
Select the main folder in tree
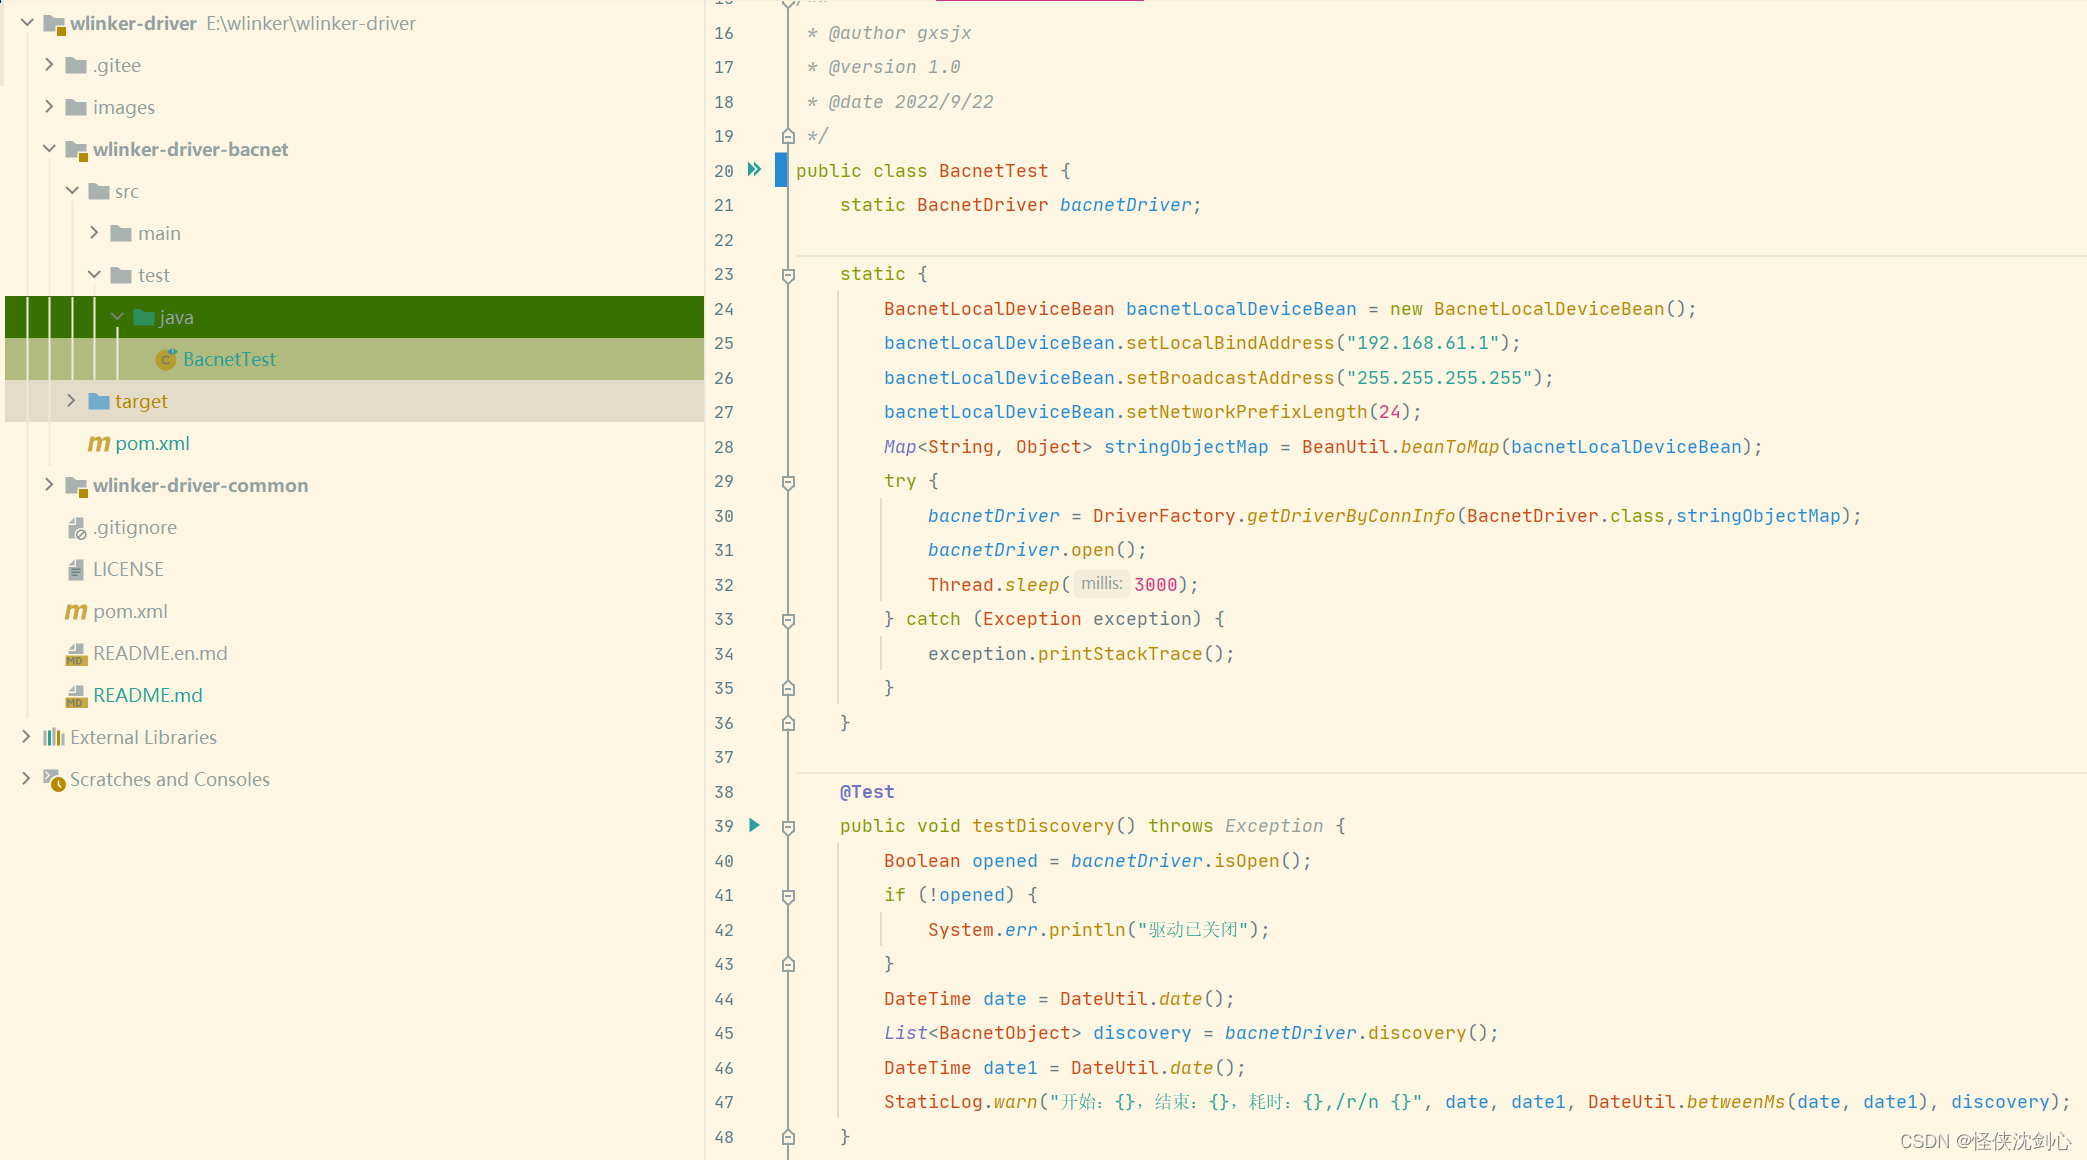click(159, 233)
